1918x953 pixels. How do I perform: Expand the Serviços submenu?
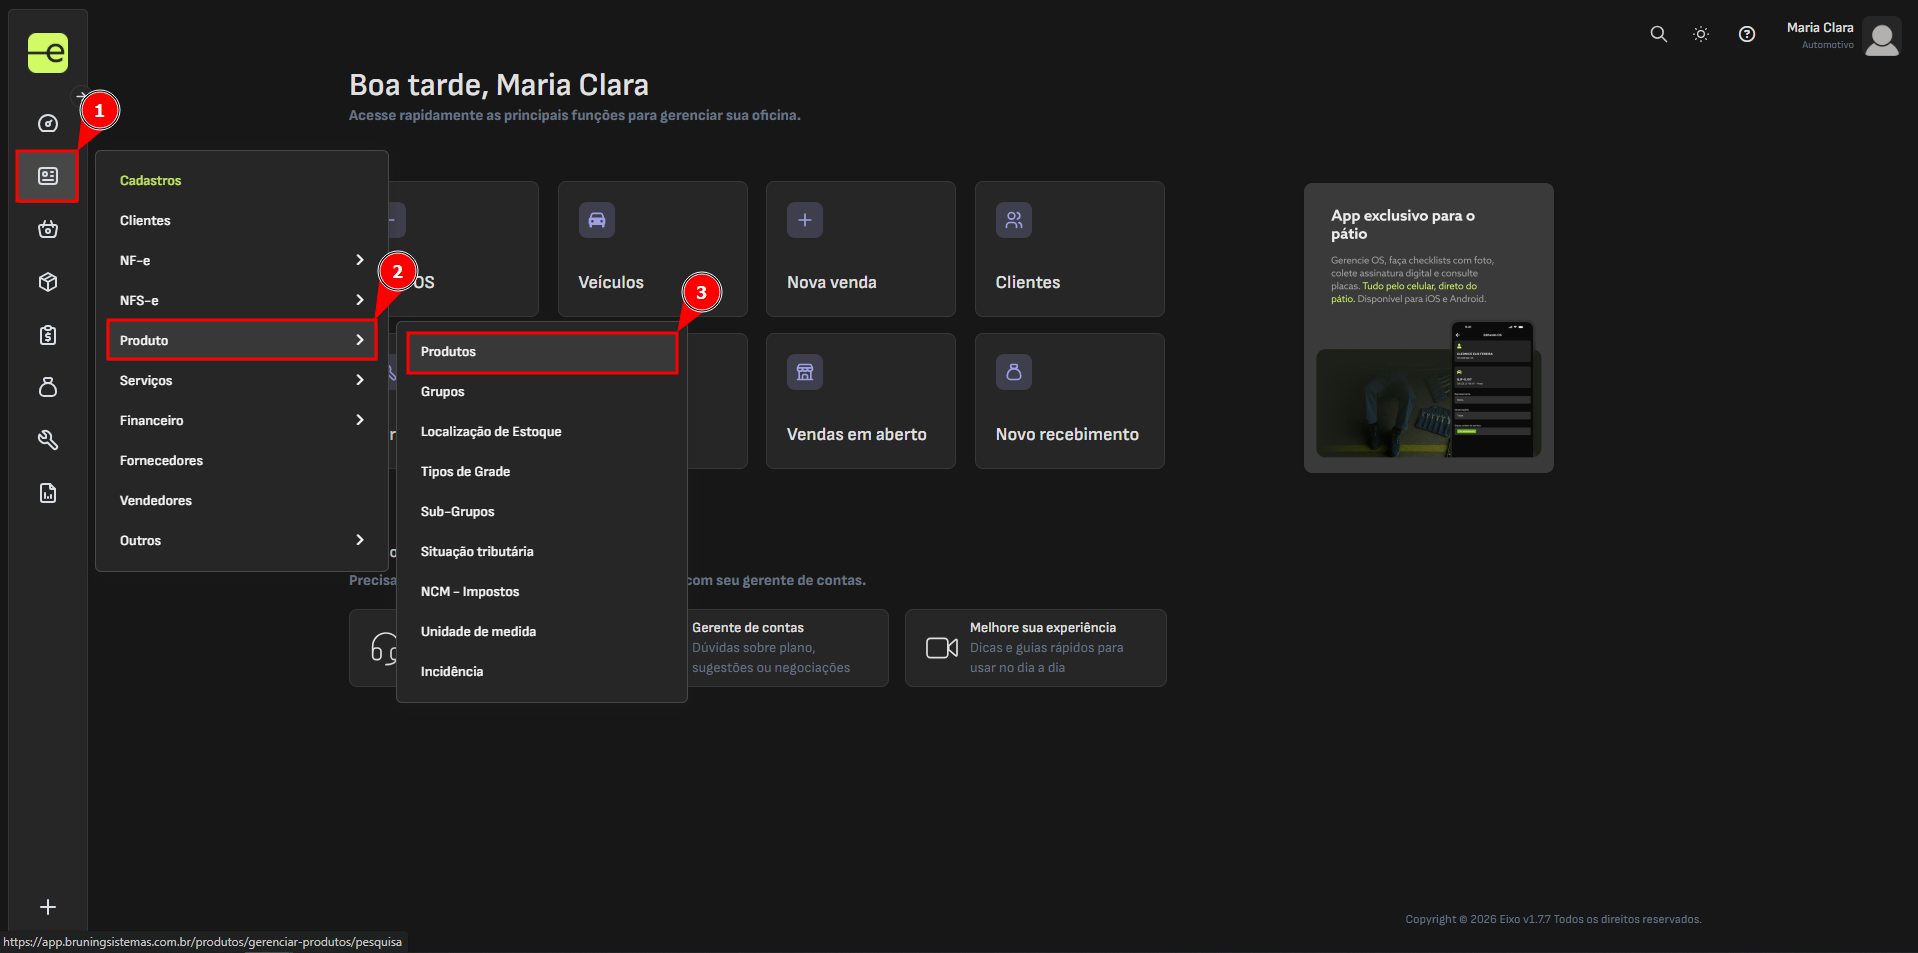(x=241, y=380)
